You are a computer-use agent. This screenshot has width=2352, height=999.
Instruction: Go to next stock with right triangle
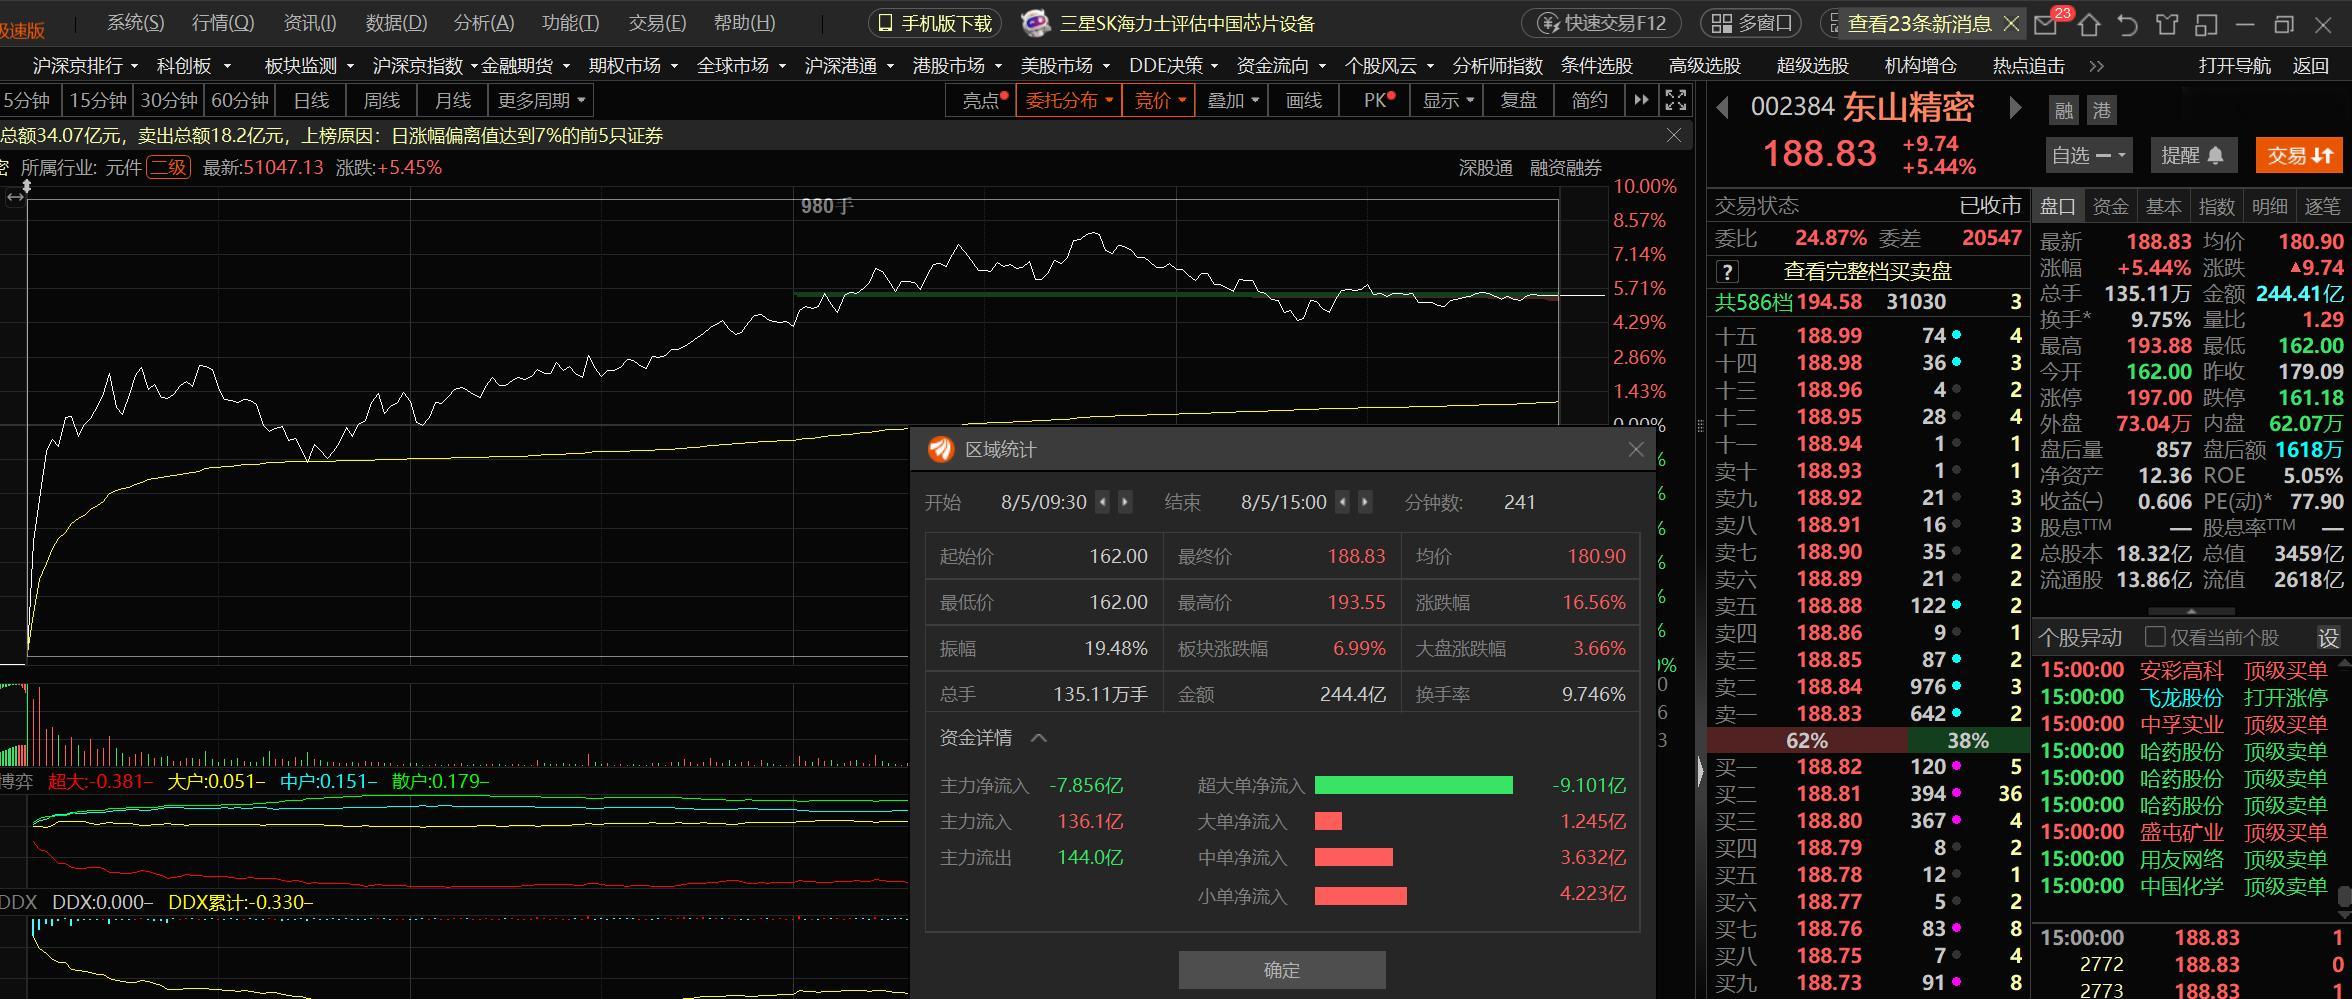click(2015, 108)
